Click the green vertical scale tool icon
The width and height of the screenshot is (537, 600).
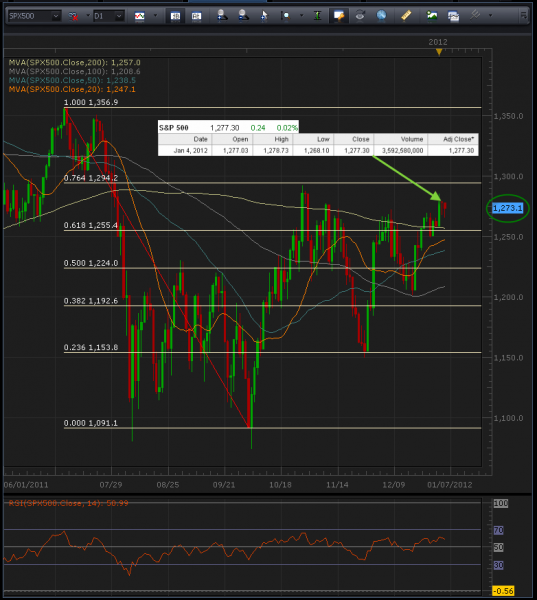317,16
